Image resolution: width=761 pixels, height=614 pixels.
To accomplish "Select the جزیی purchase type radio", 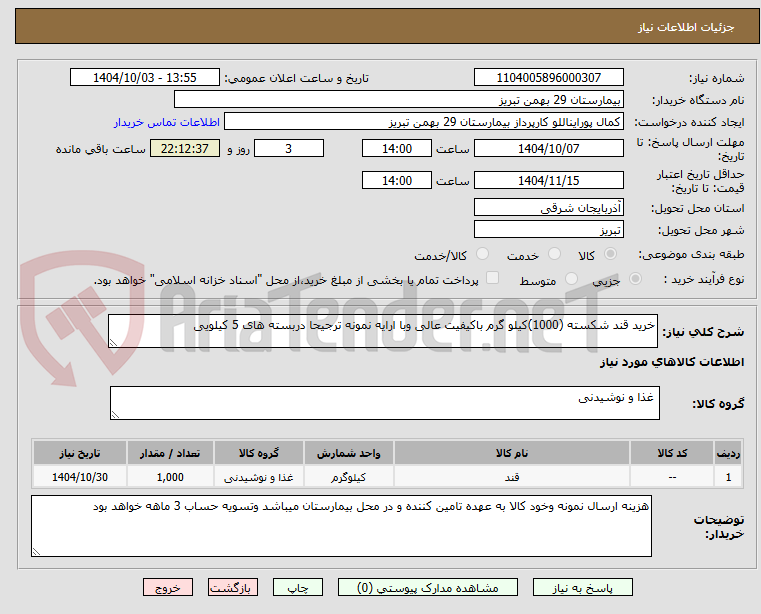I will click(x=635, y=279).
